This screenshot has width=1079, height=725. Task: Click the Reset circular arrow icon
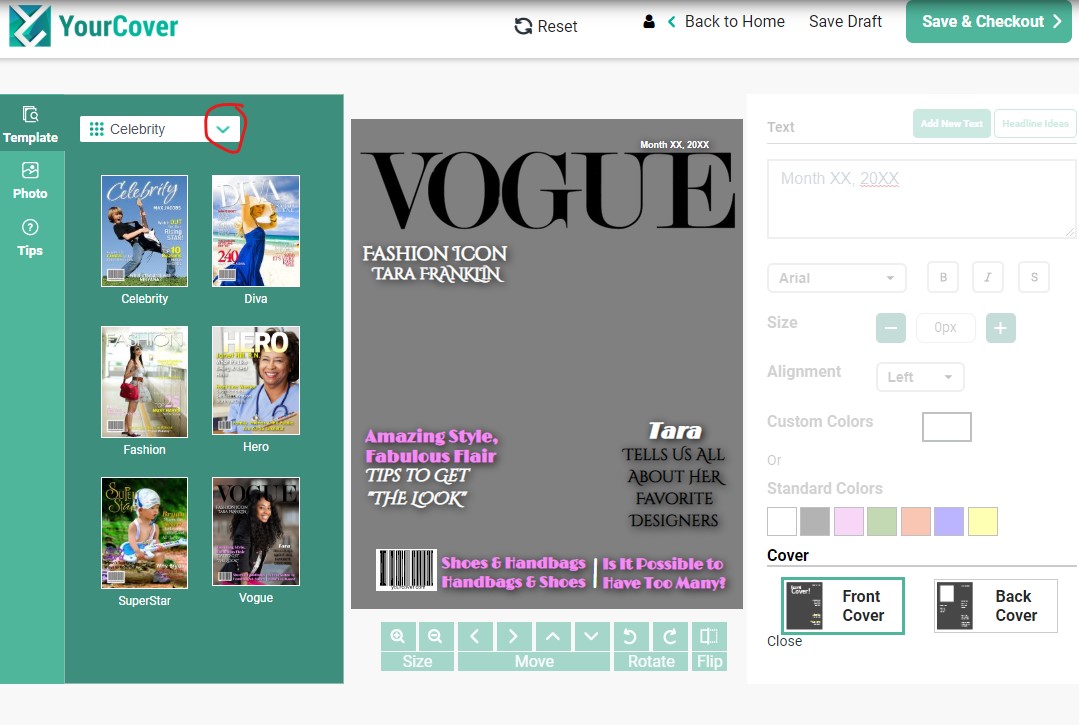[523, 26]
